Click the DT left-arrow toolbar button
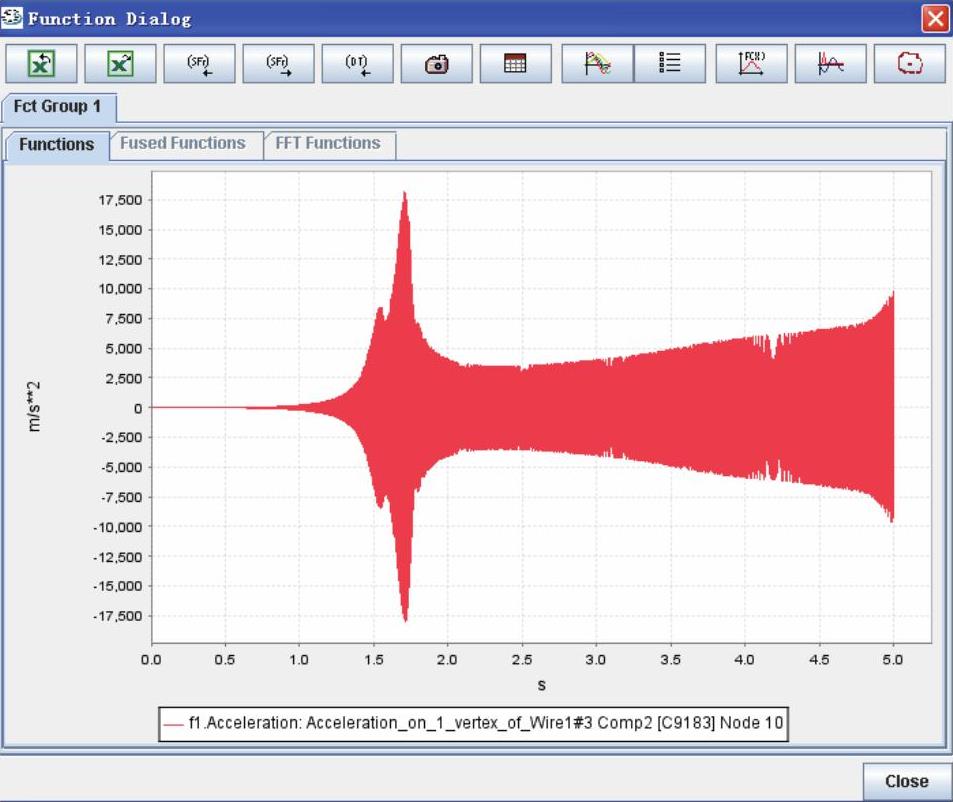 [x=357, y=63]
